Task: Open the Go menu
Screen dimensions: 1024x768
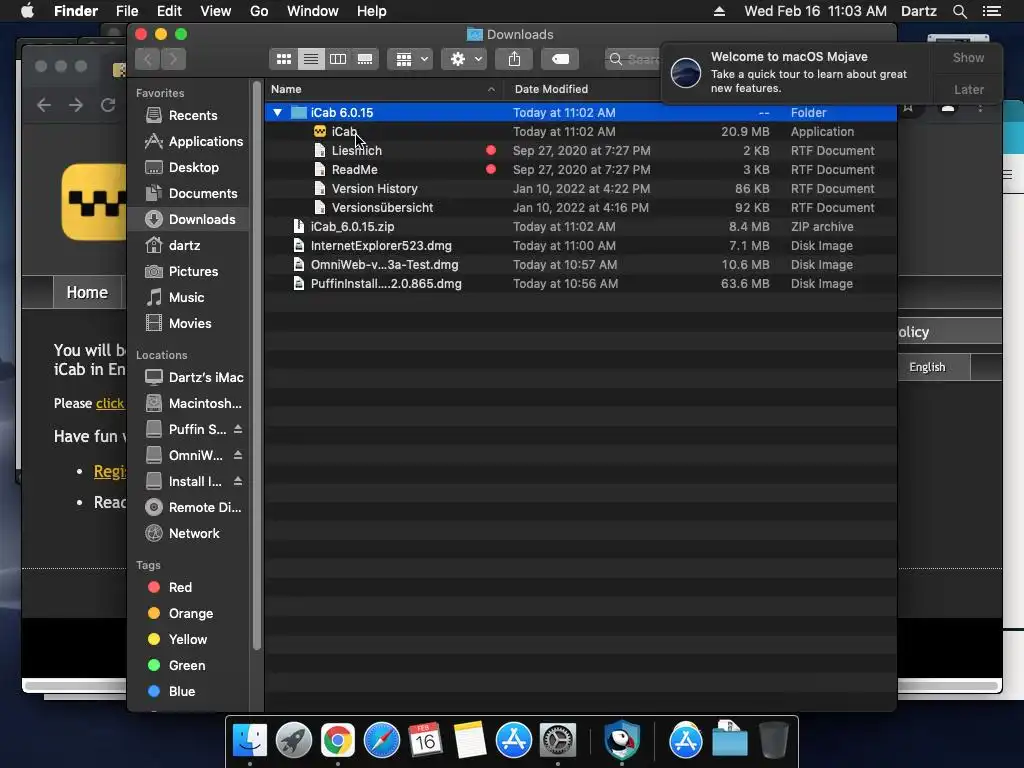Action: point(259,11)
